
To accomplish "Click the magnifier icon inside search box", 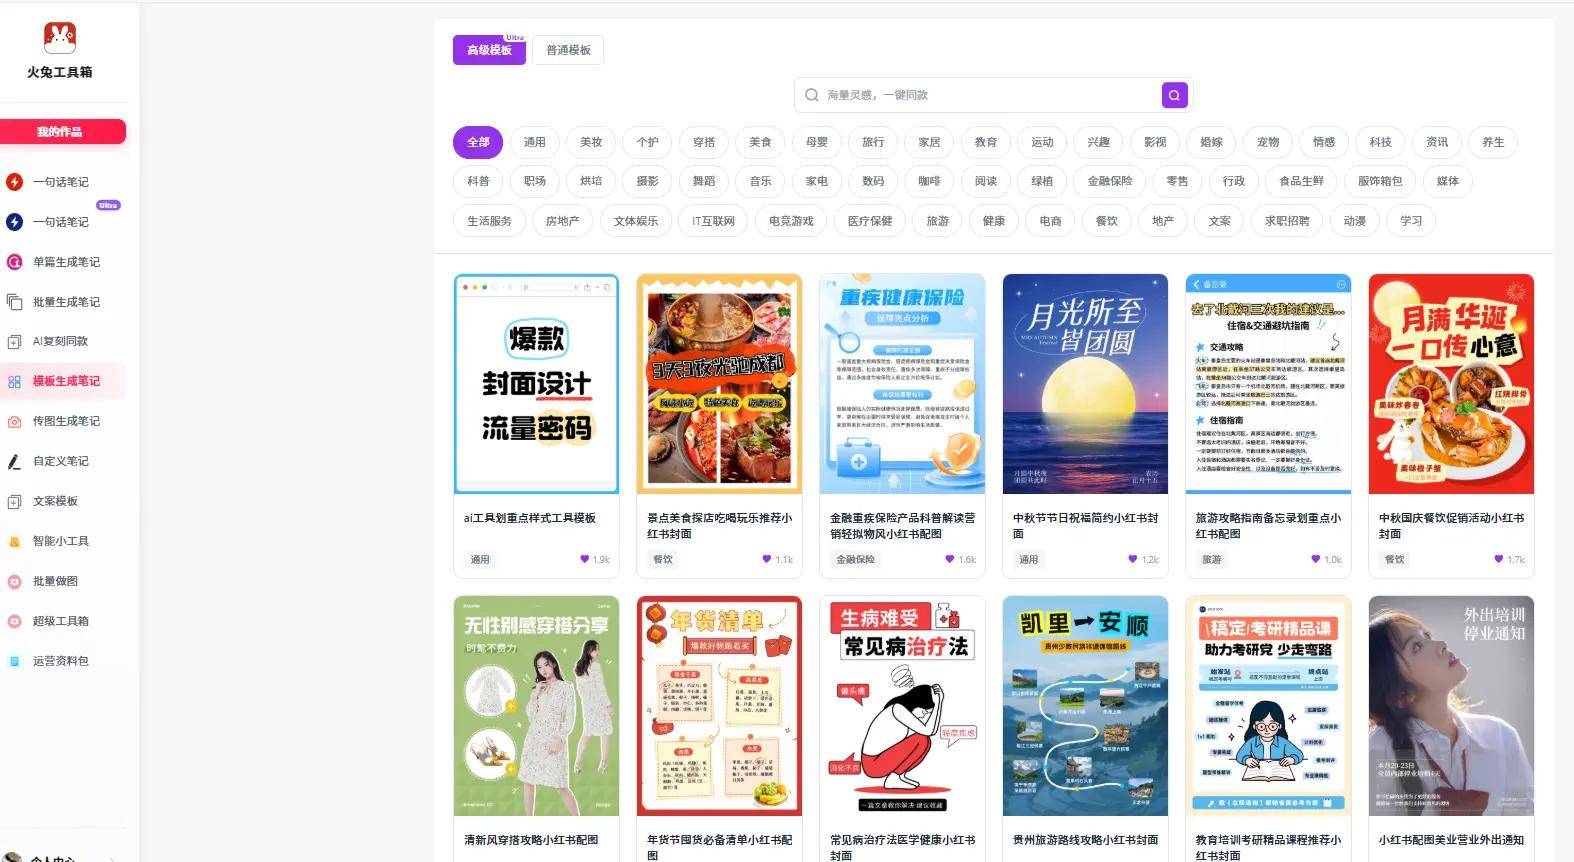I will 811,95.
